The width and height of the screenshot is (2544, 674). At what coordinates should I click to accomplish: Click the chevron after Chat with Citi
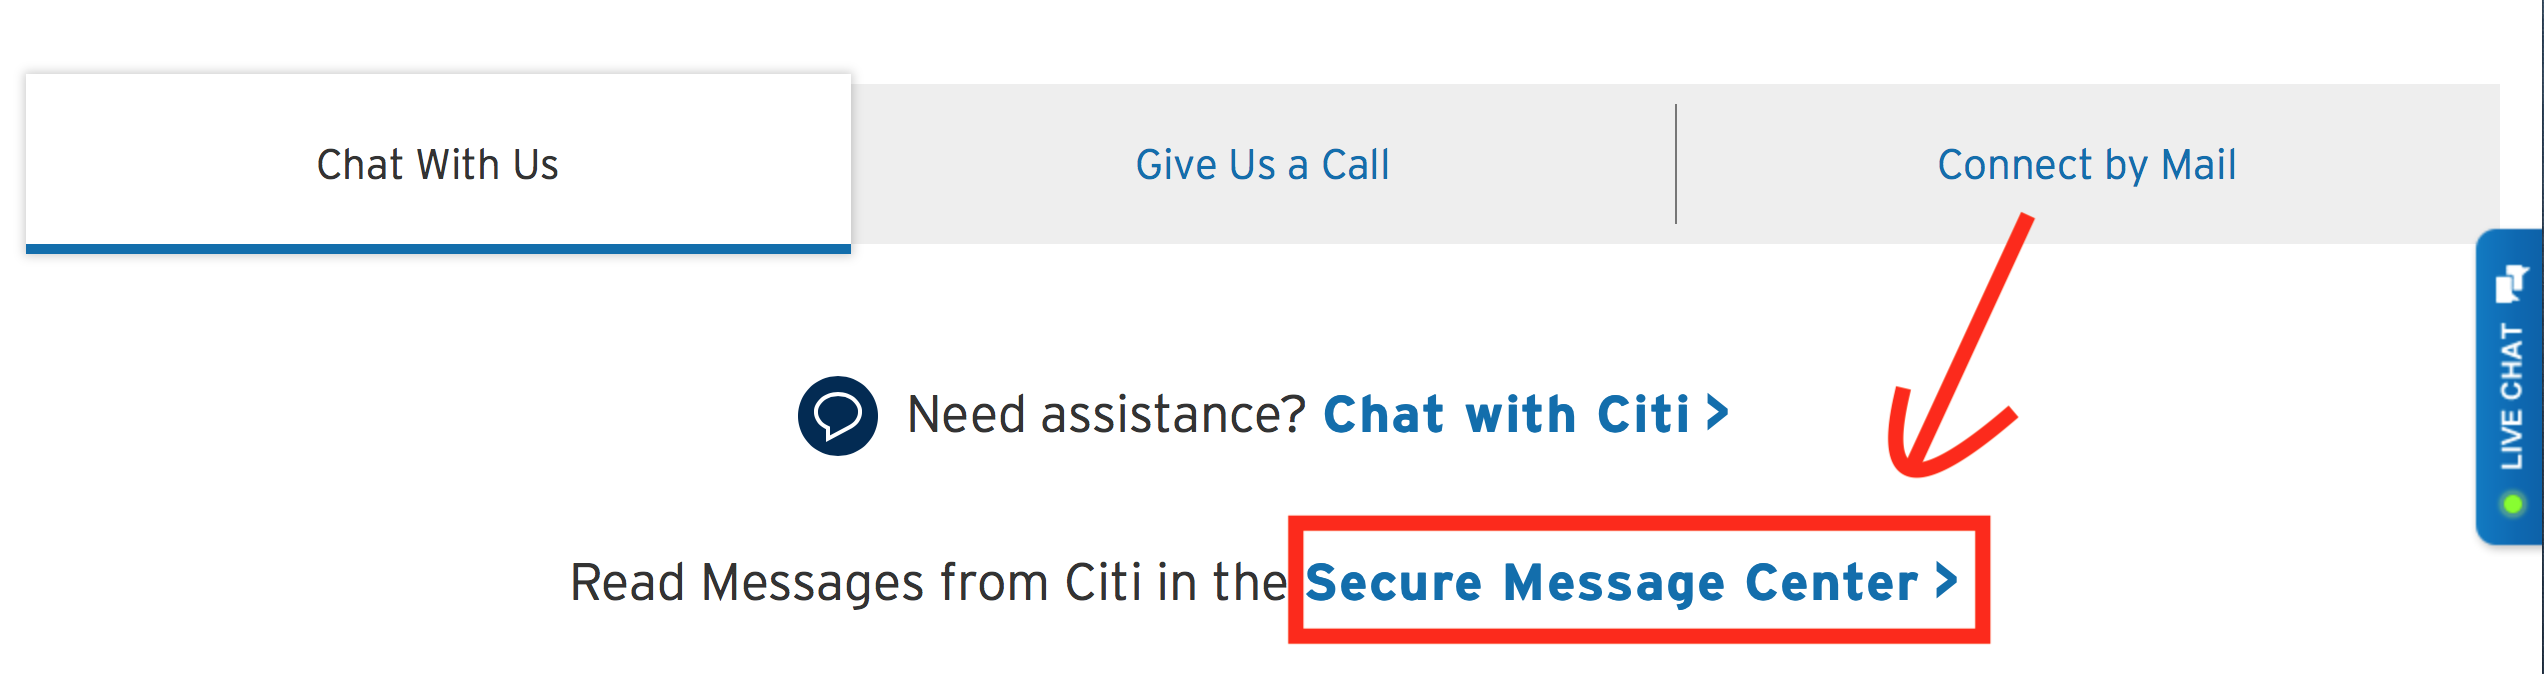point(1717,413)
